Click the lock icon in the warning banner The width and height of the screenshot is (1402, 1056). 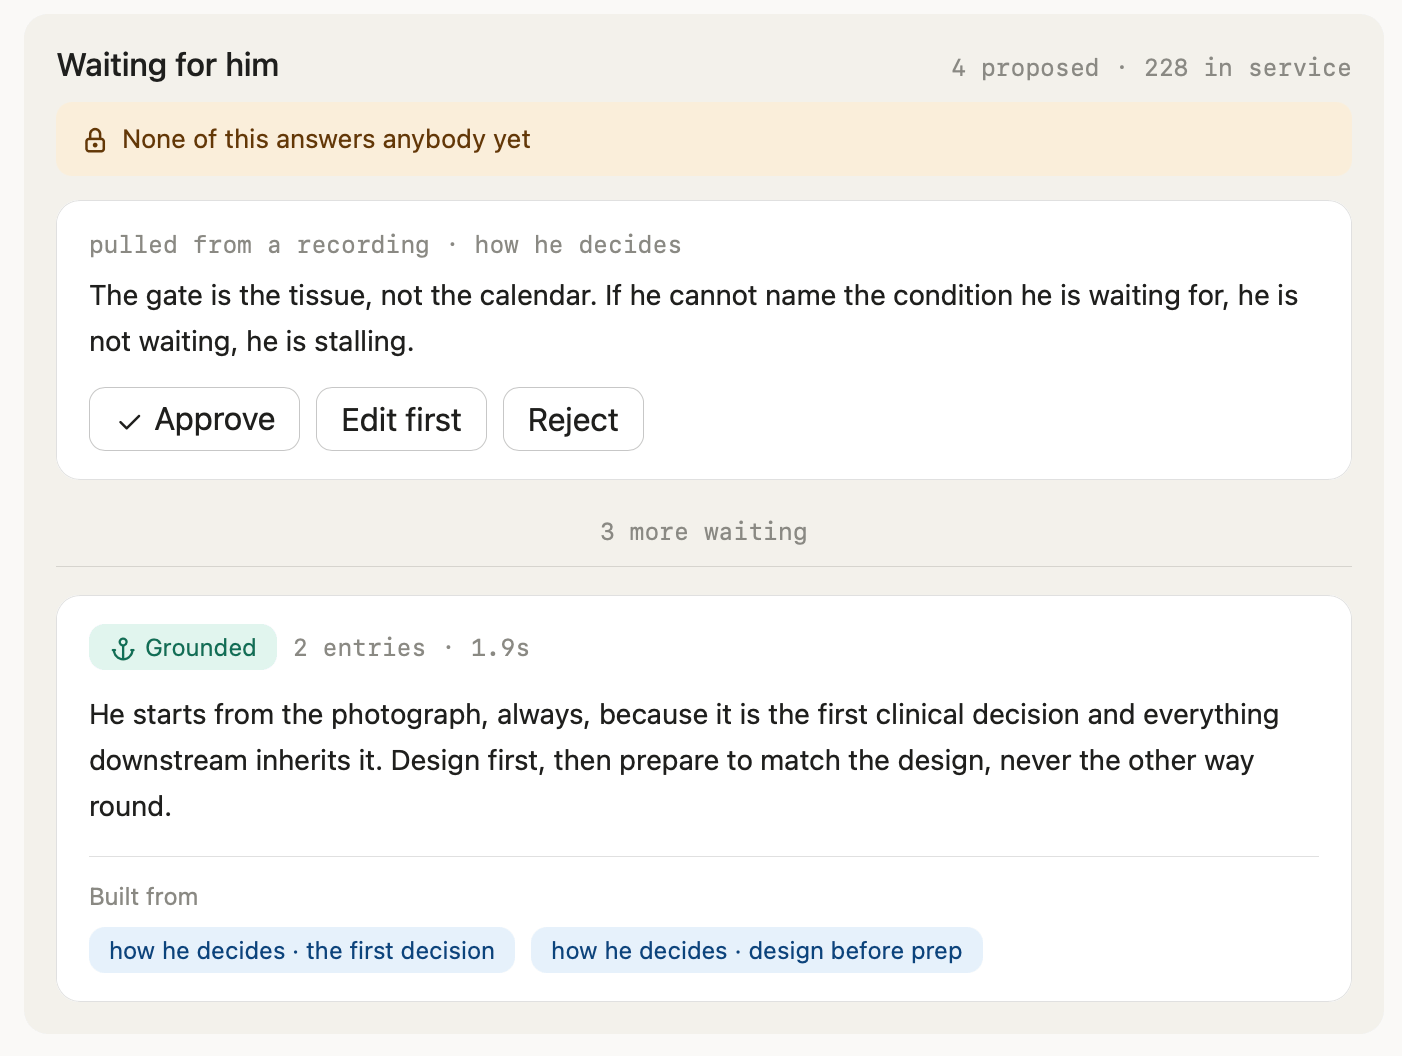point(95,140)
